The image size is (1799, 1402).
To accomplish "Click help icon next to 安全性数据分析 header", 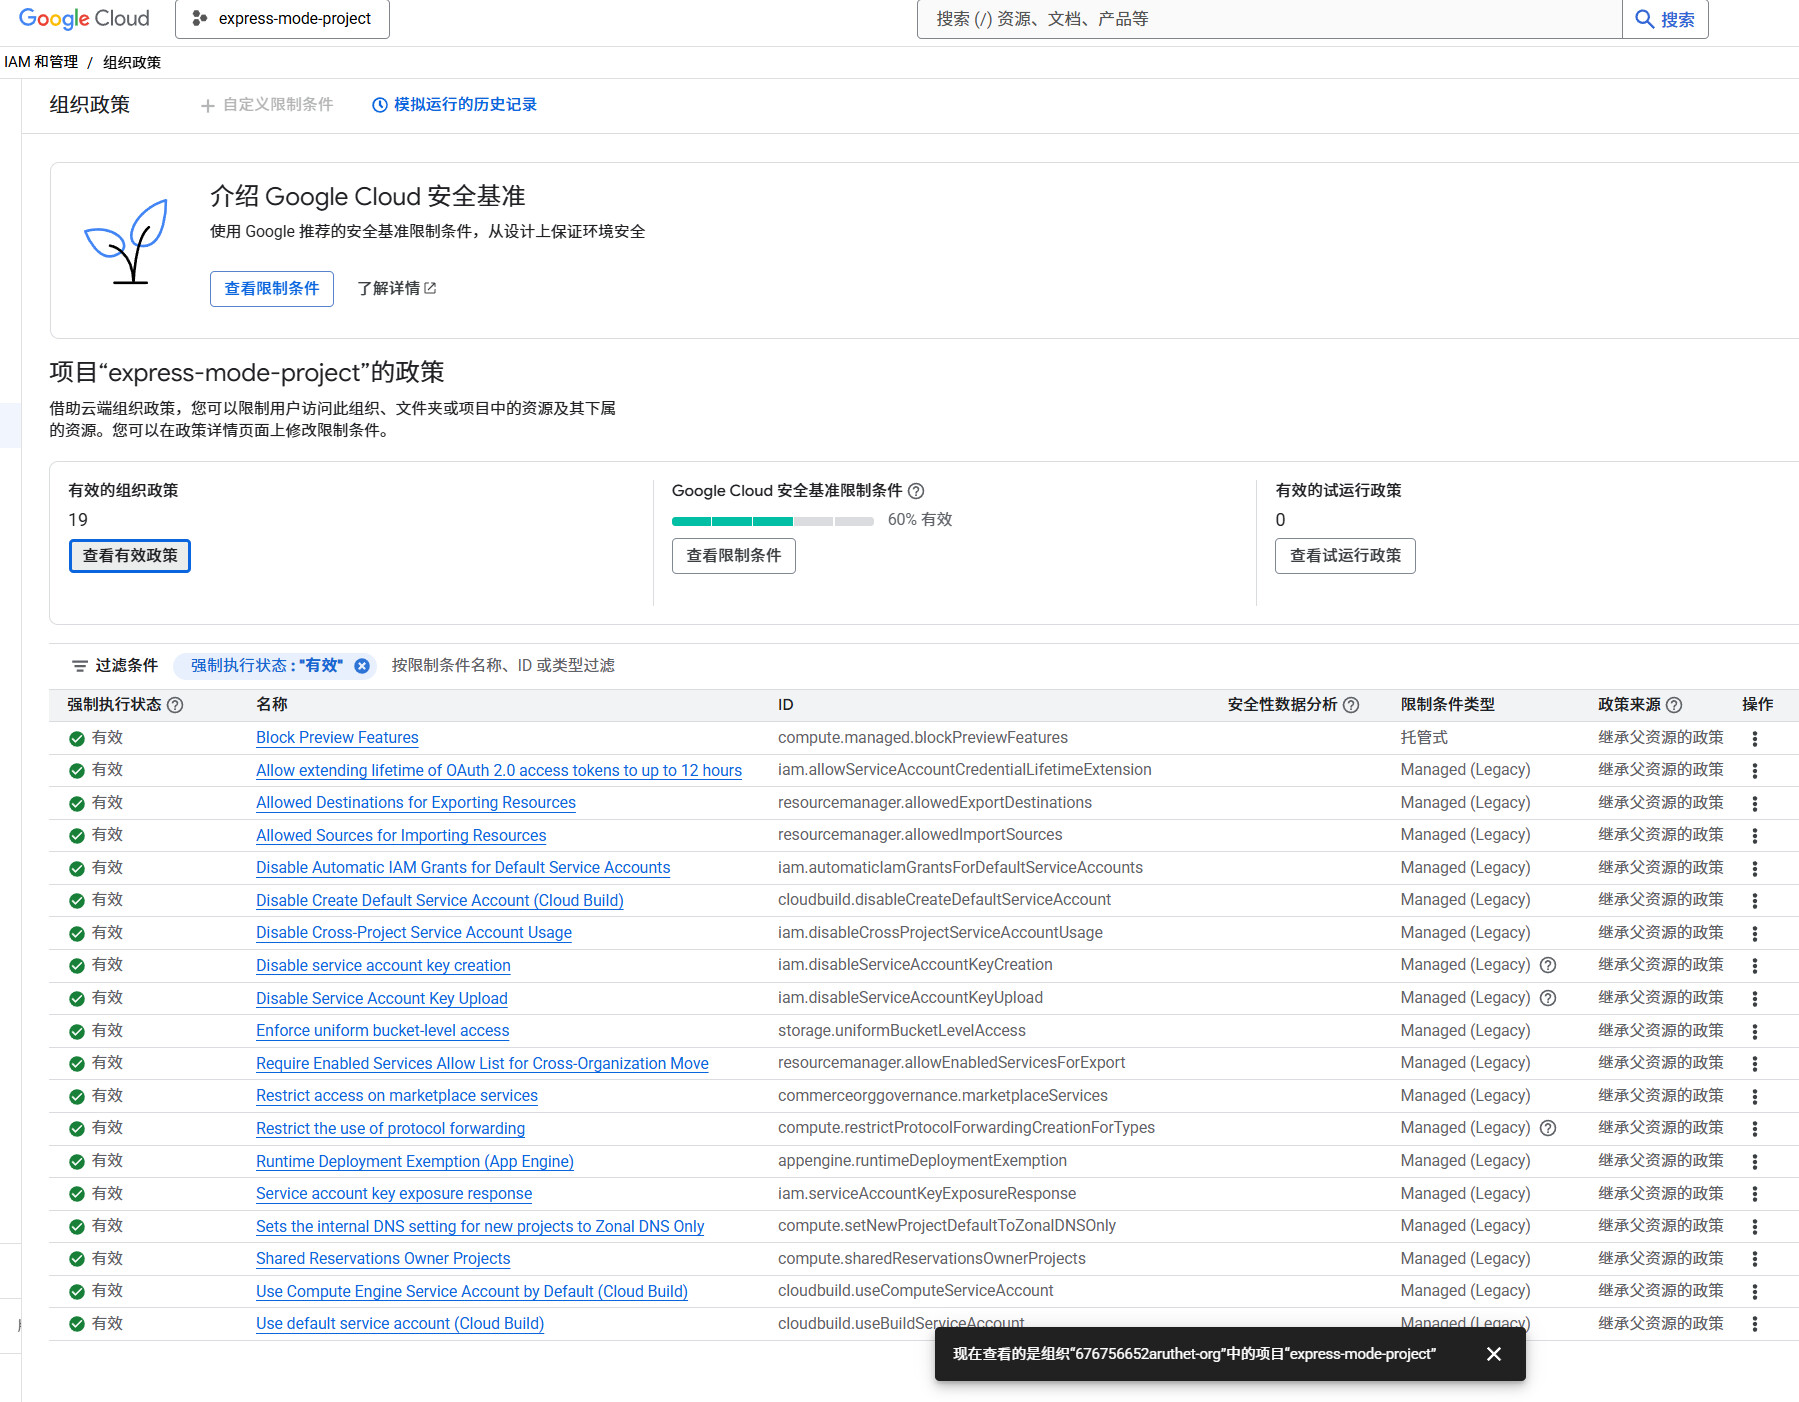I will point(1351,705).
